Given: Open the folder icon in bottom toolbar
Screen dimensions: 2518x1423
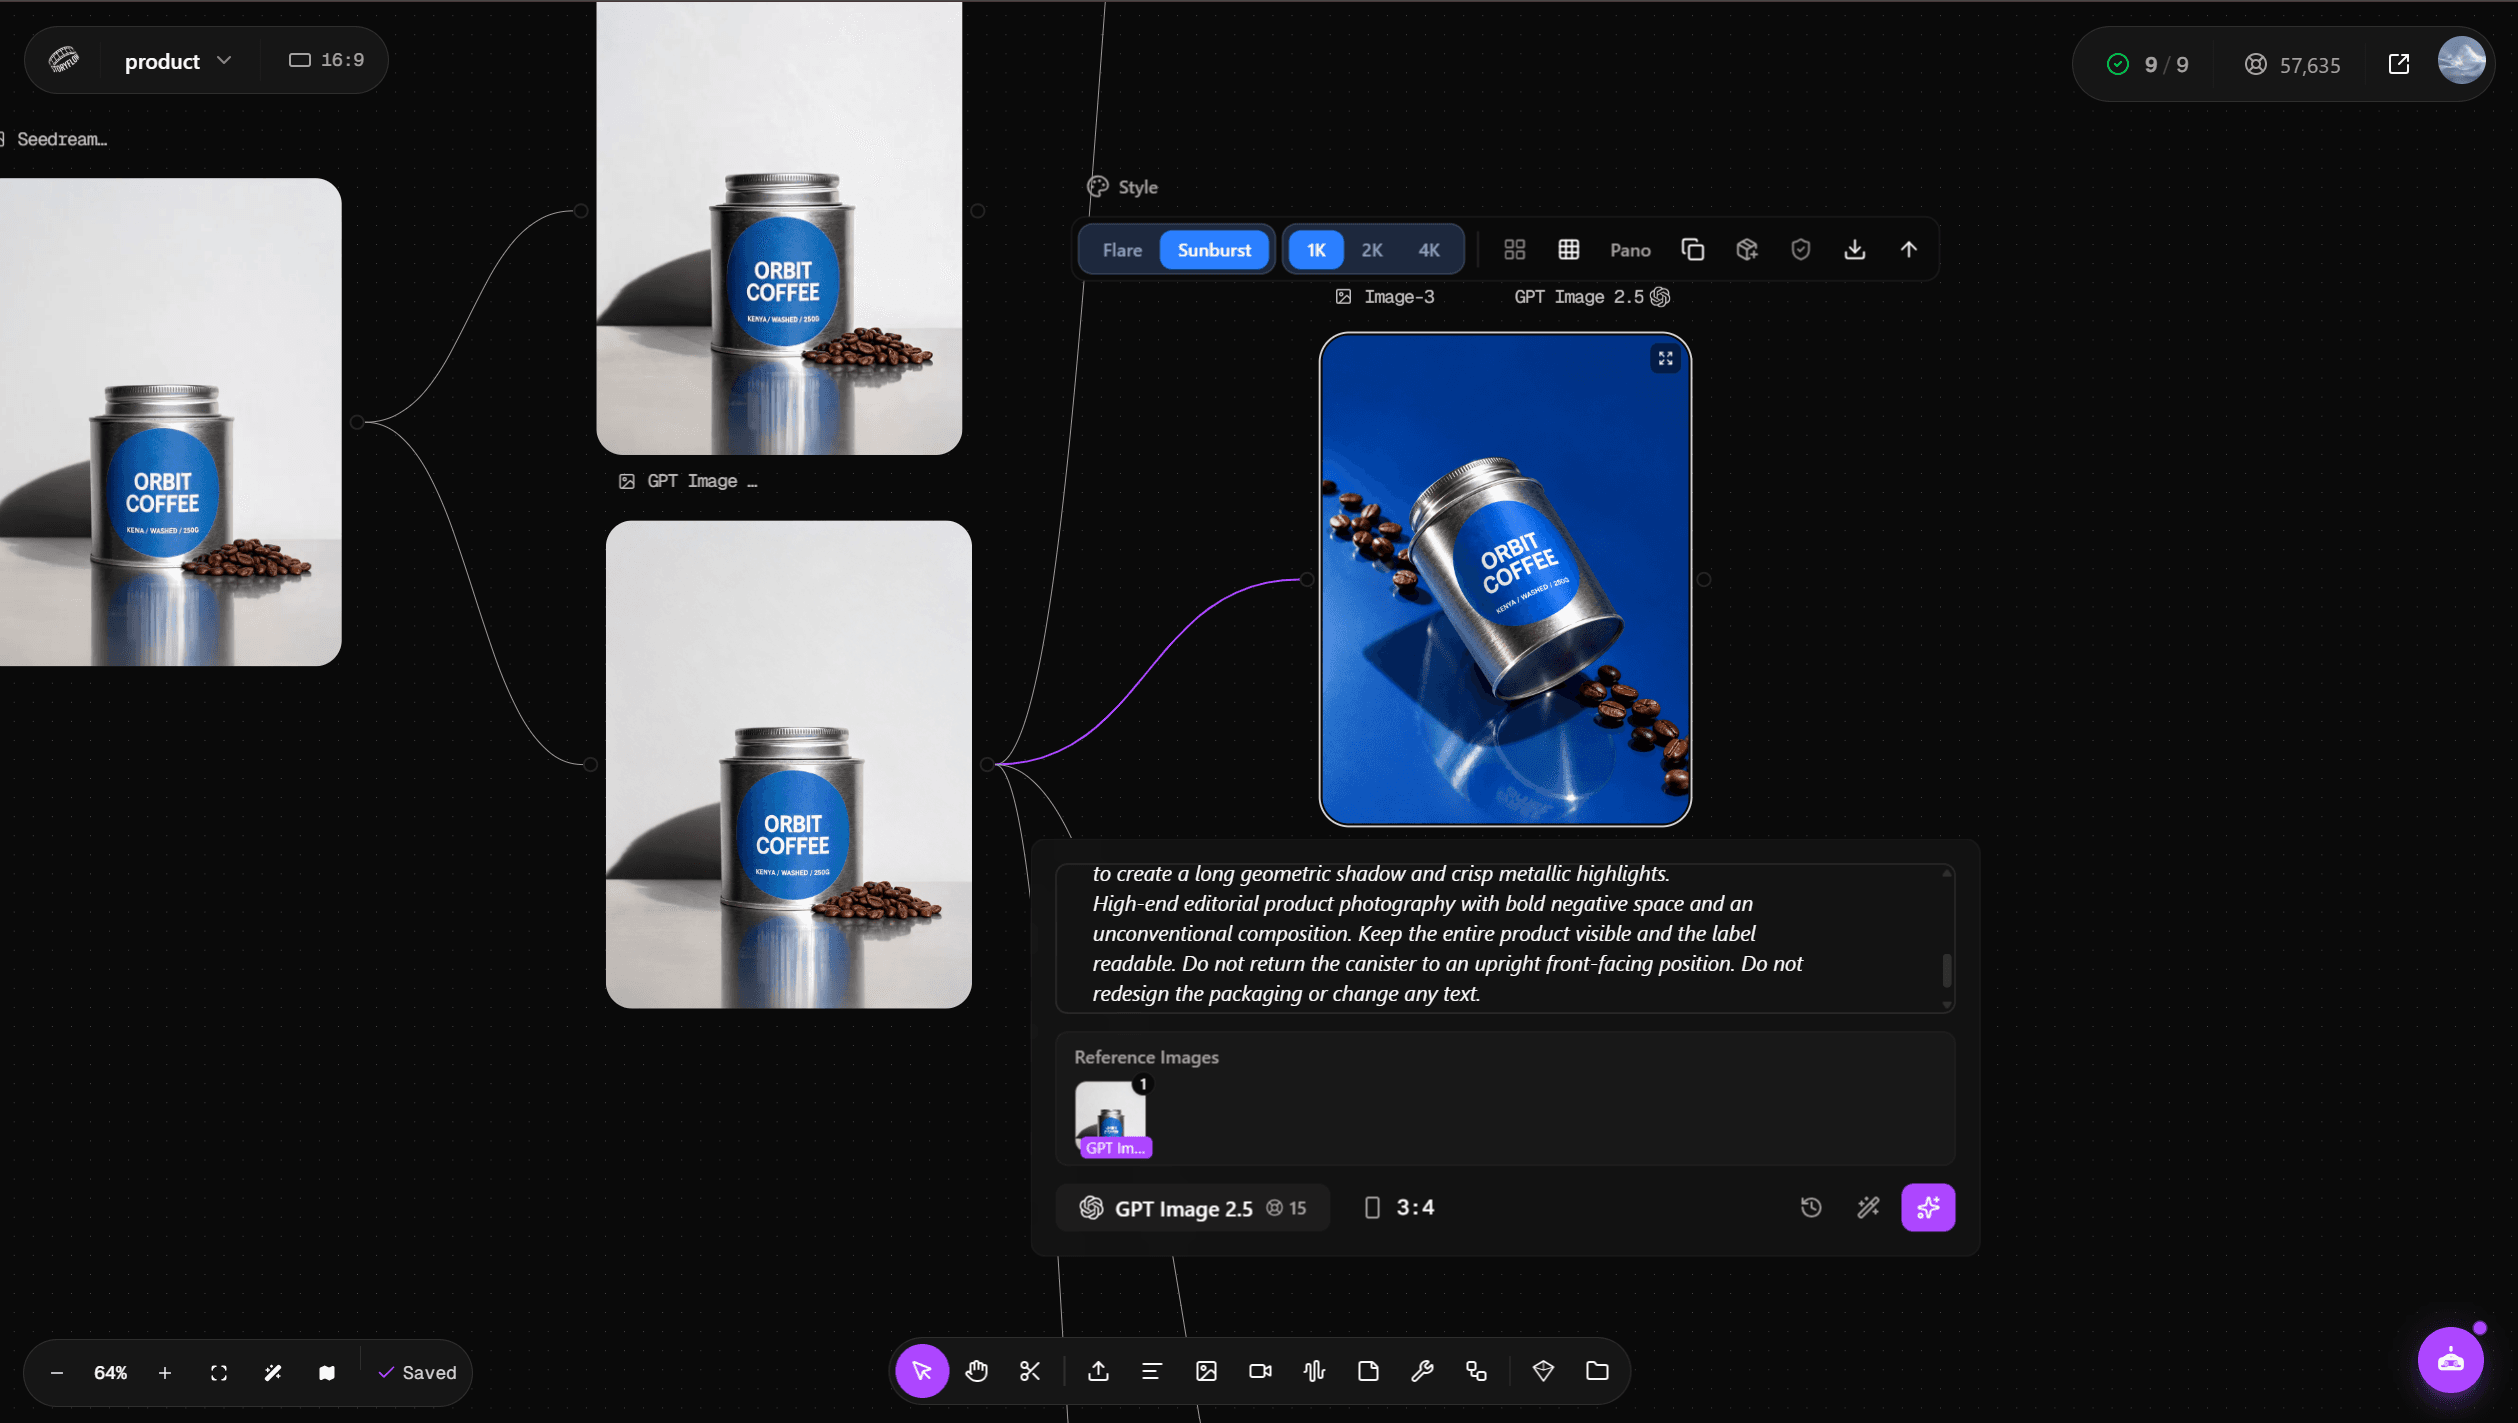Looking at the screenshot, I should pos(1597,1371).
